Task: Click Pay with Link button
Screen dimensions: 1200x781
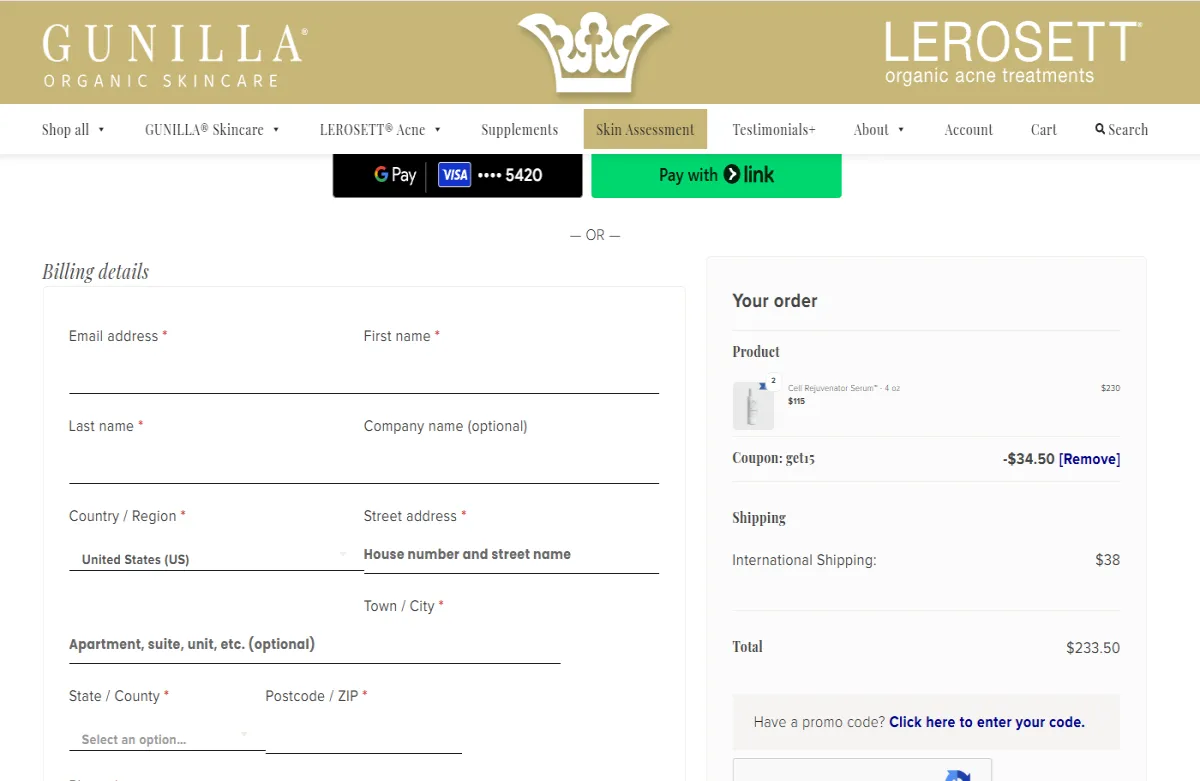Action: coord(716,174)
